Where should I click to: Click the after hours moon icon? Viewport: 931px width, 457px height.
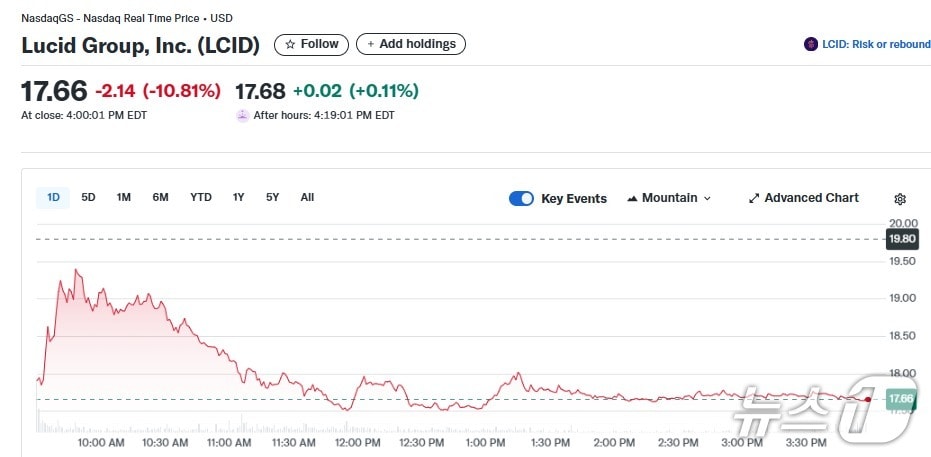(242, 115)
